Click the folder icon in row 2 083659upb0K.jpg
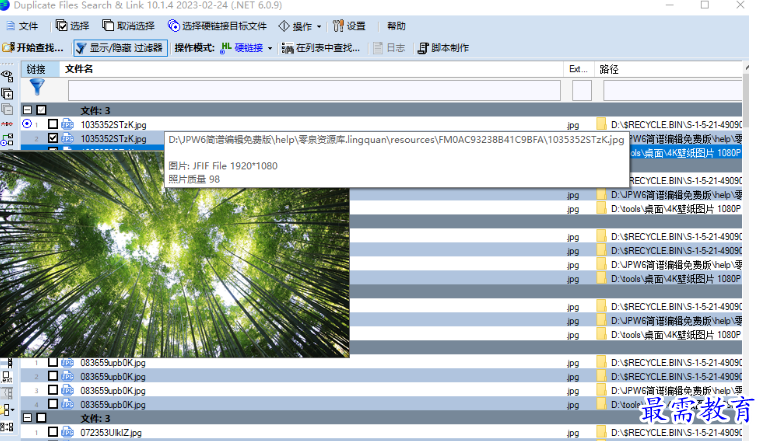This screenshot has width=763, height=441. [601, 376]
